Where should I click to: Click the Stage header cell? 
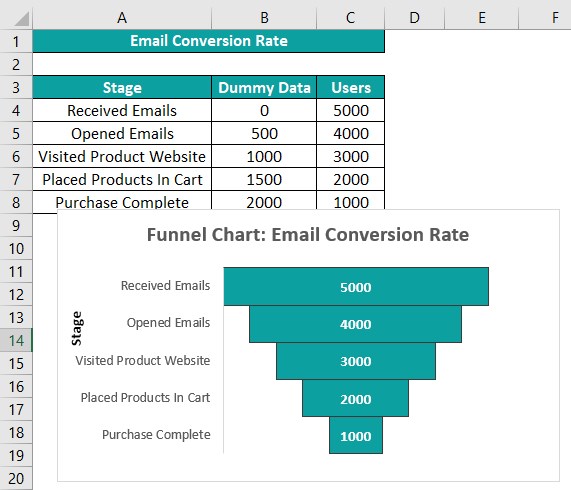(x=122, y=87)
